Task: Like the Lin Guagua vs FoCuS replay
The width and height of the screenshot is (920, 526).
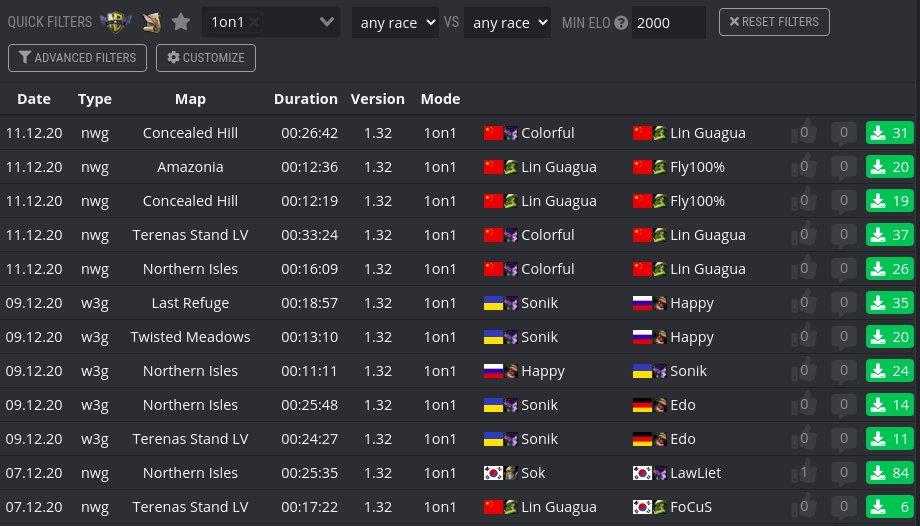Action: point(804,507)
